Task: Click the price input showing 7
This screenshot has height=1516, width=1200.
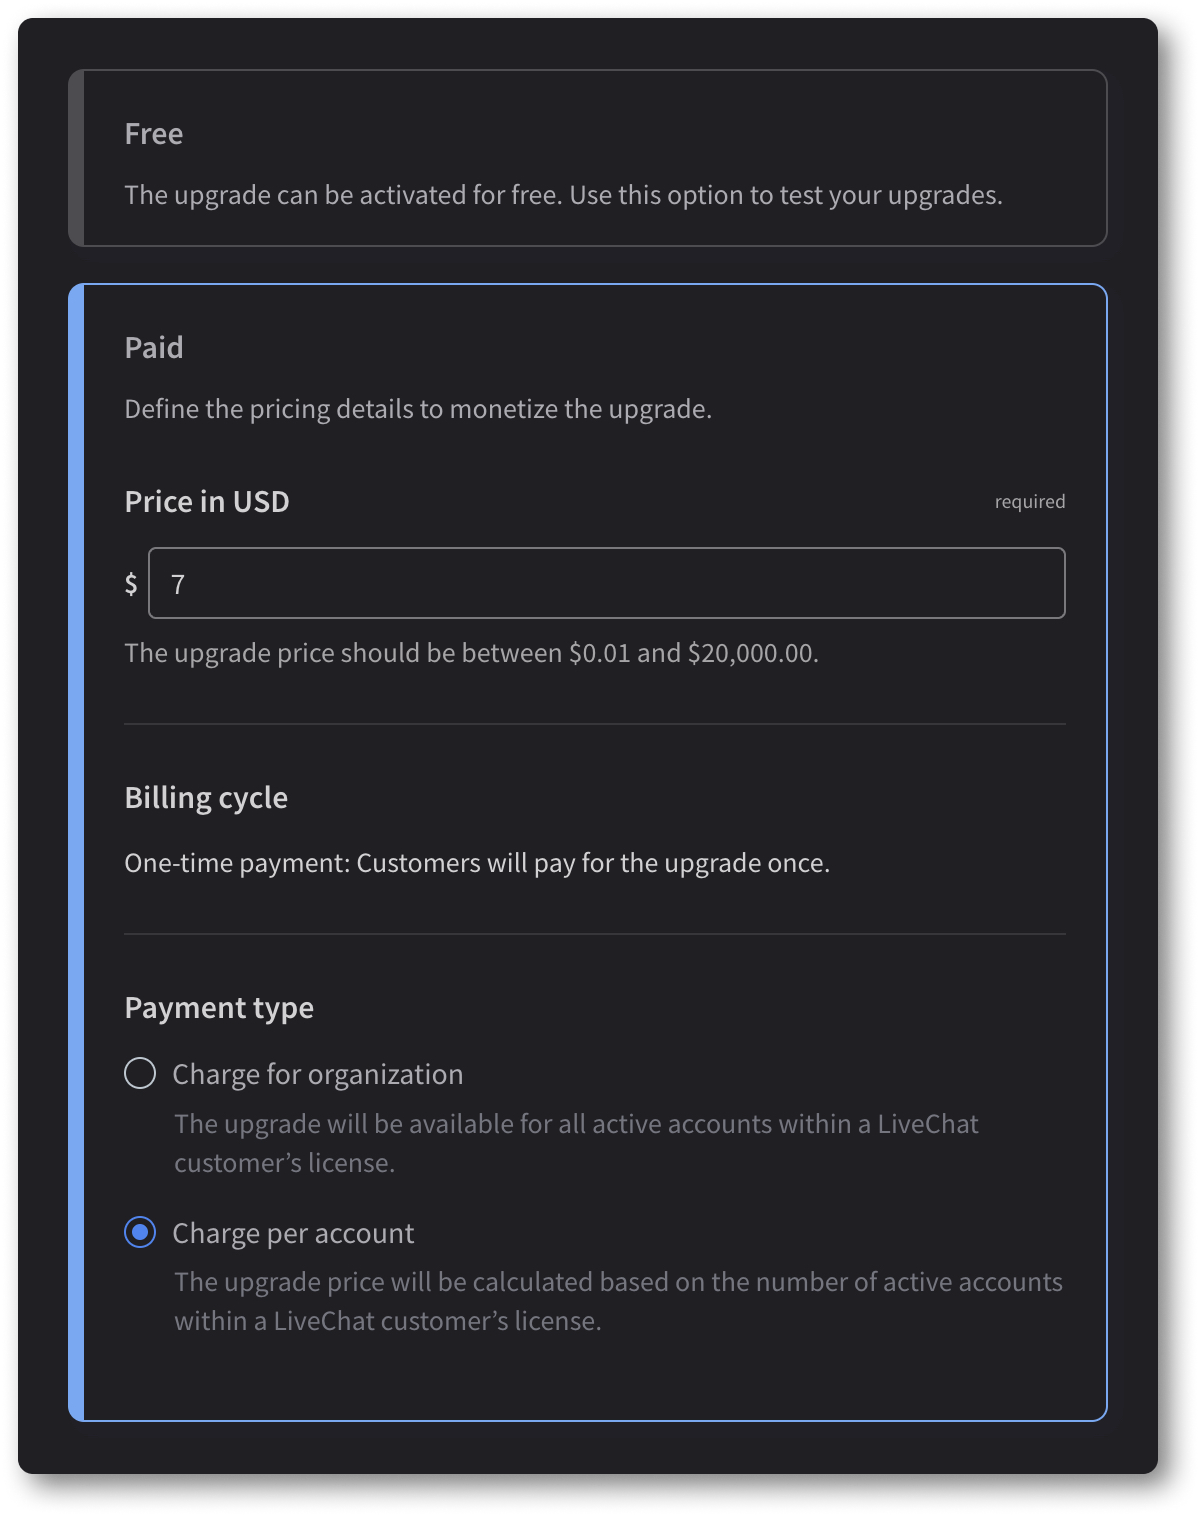Action: click(606, 583)
